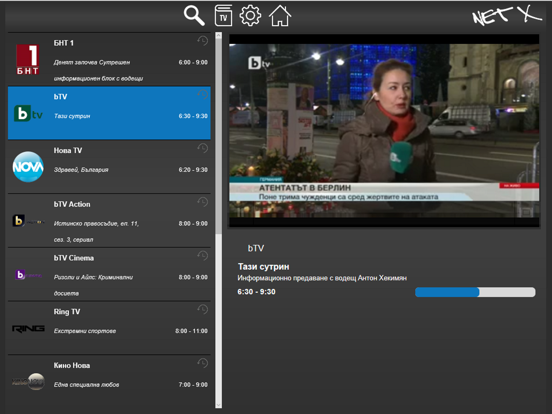This screenshot has height=414, width=552.
Task: Open catch-up history for Ring TV
Action: coord(202,309)
